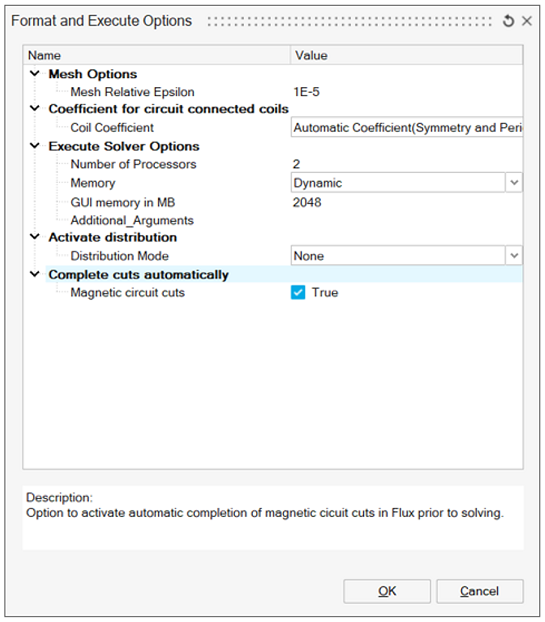This screenshot has width=545, height=622.
Task: Collapse the Mesh Options group
Action: click(35, 73)
